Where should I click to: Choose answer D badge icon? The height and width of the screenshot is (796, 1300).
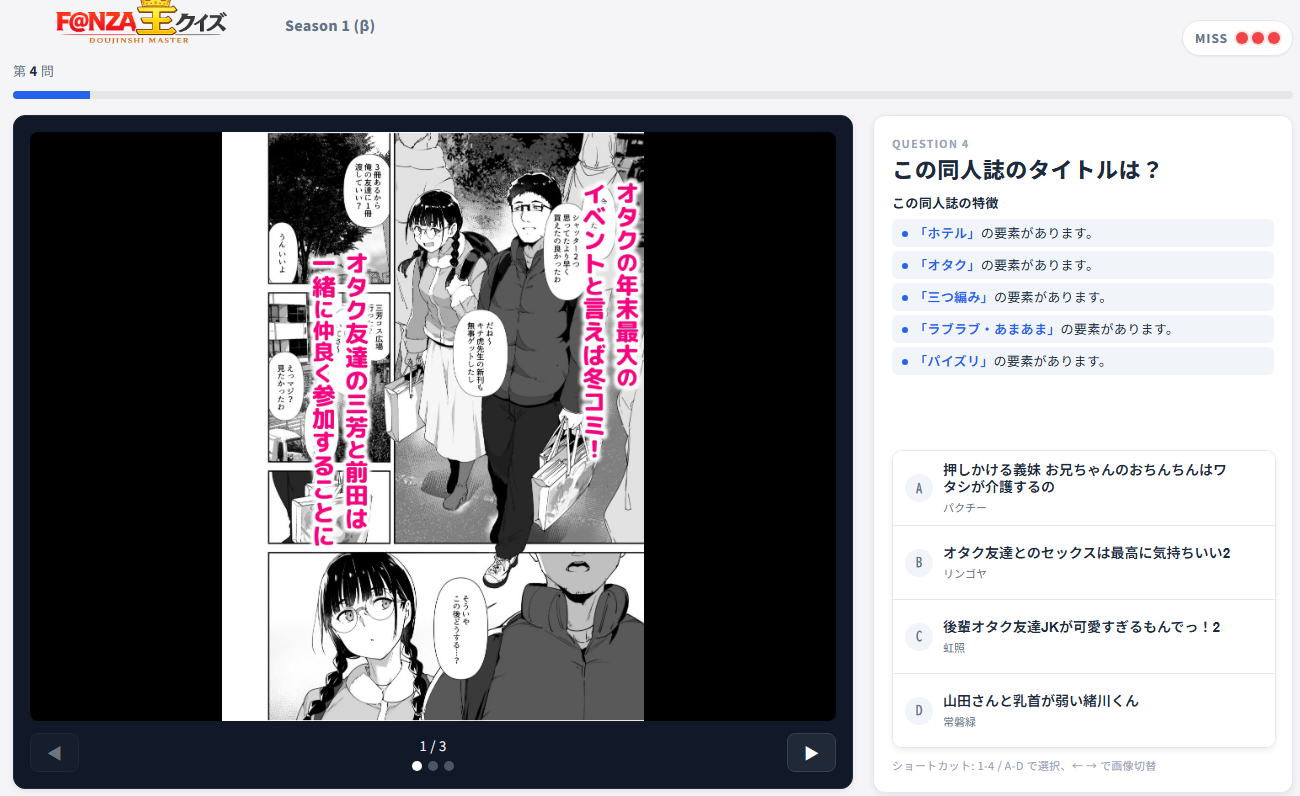pos(919,710)
